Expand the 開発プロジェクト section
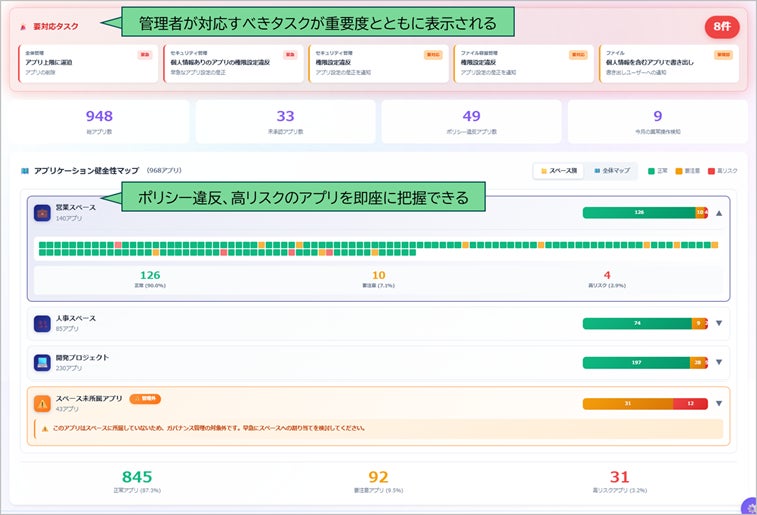Viewport: 757px width, 515px height. 718,362
